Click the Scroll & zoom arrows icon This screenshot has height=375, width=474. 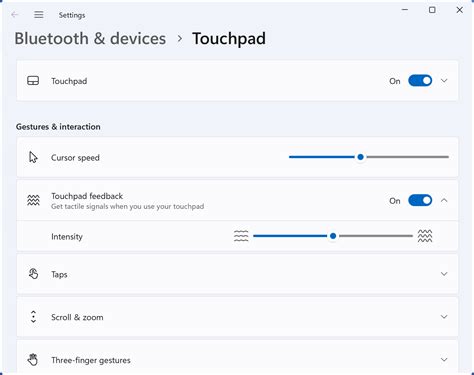(33, 317)
